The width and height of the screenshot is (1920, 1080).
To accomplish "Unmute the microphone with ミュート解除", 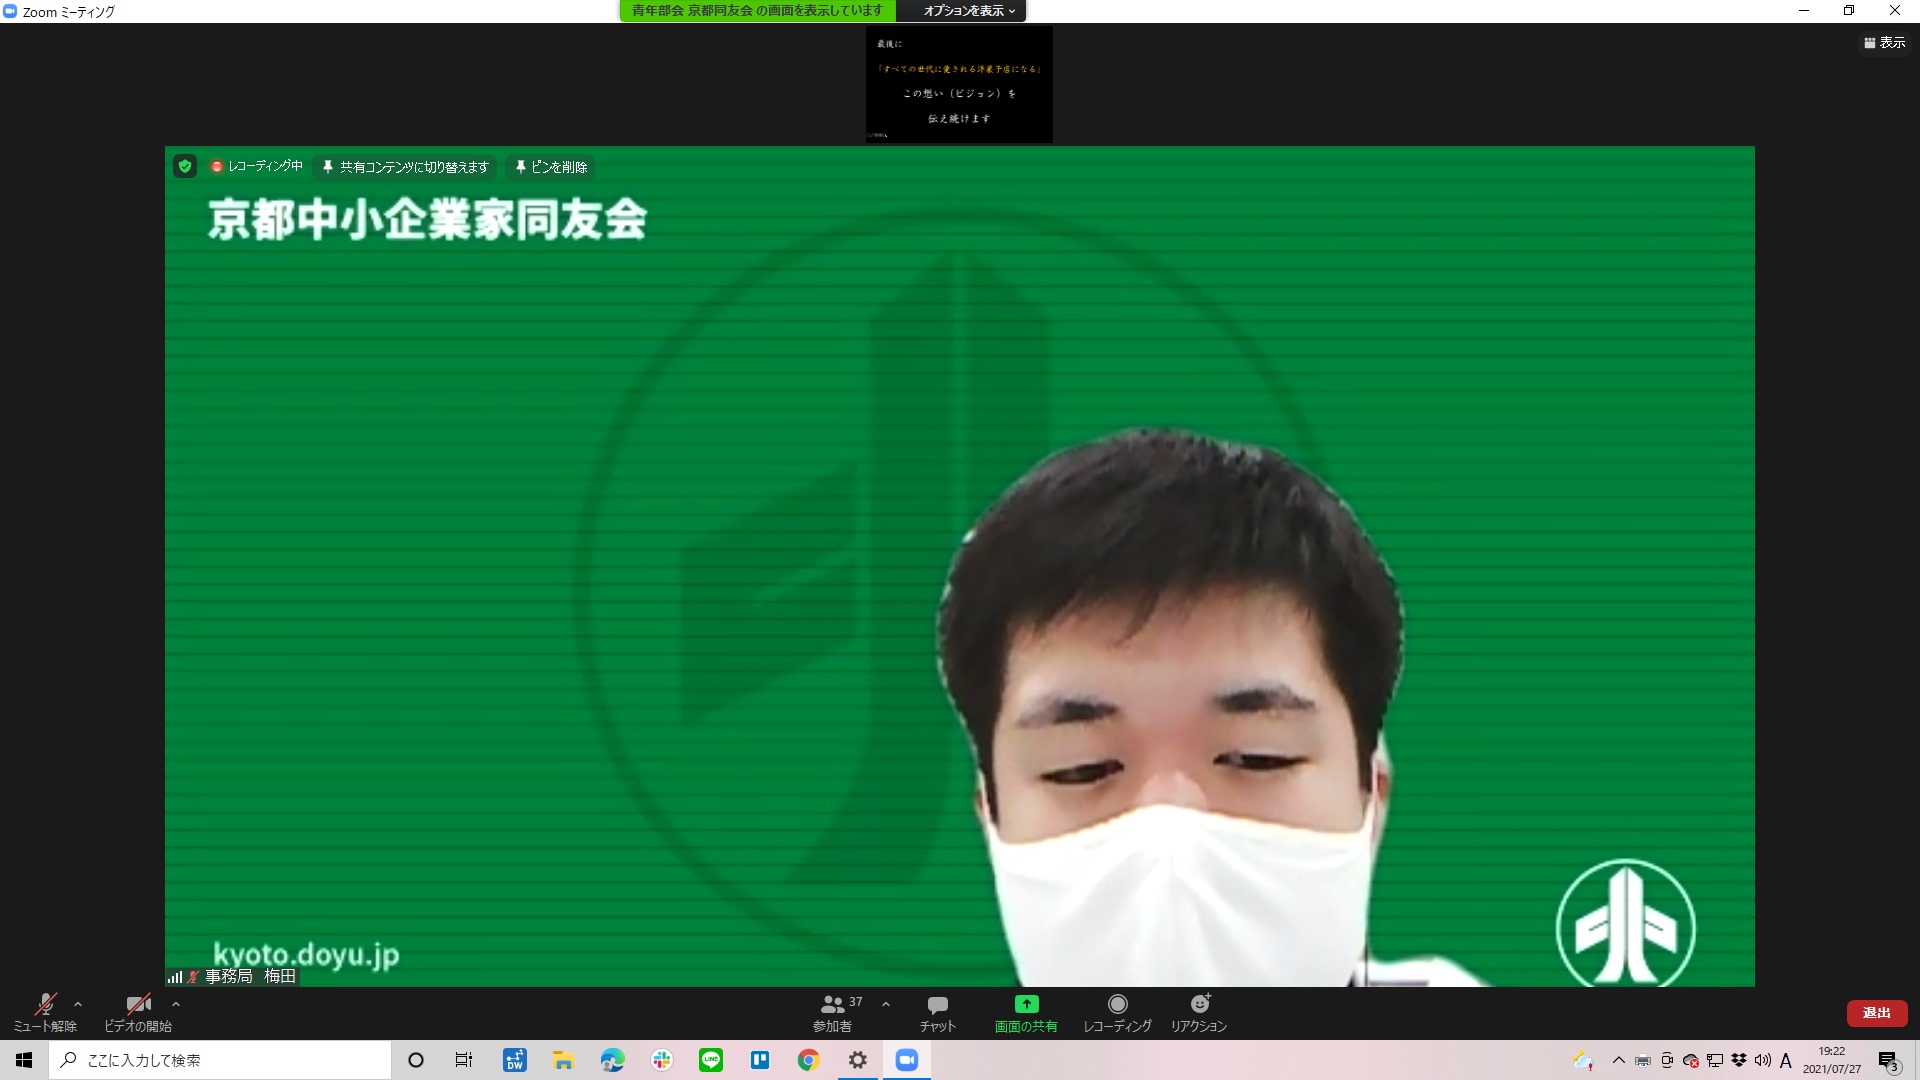I will [45, 1012].
